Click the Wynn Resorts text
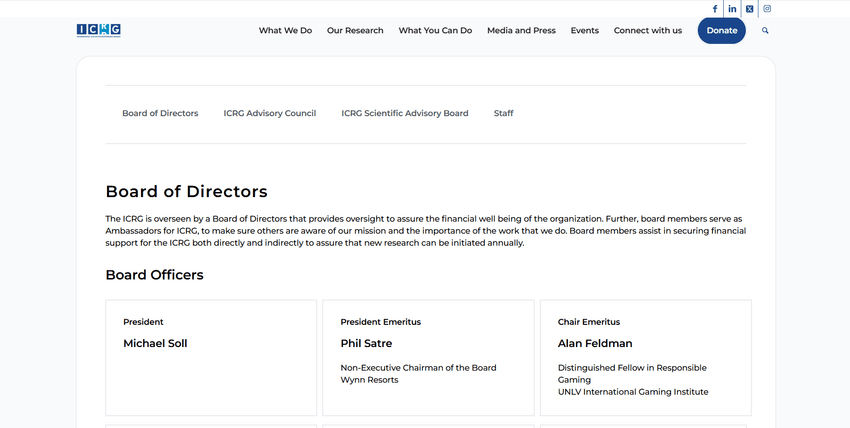 coord(369,380)
